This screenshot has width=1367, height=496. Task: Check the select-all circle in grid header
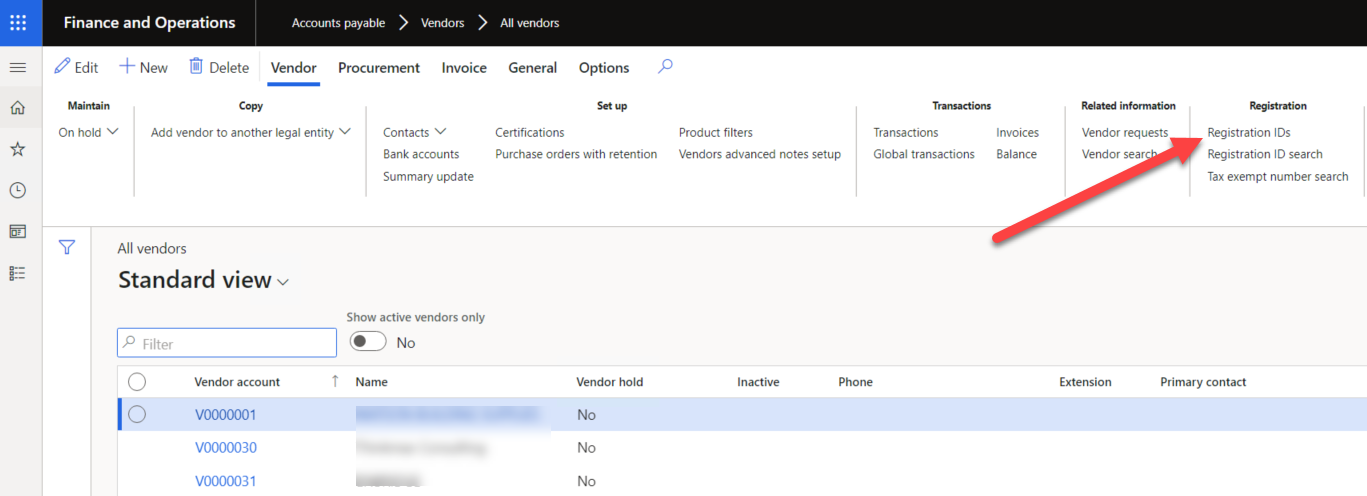tap(137, 381)
